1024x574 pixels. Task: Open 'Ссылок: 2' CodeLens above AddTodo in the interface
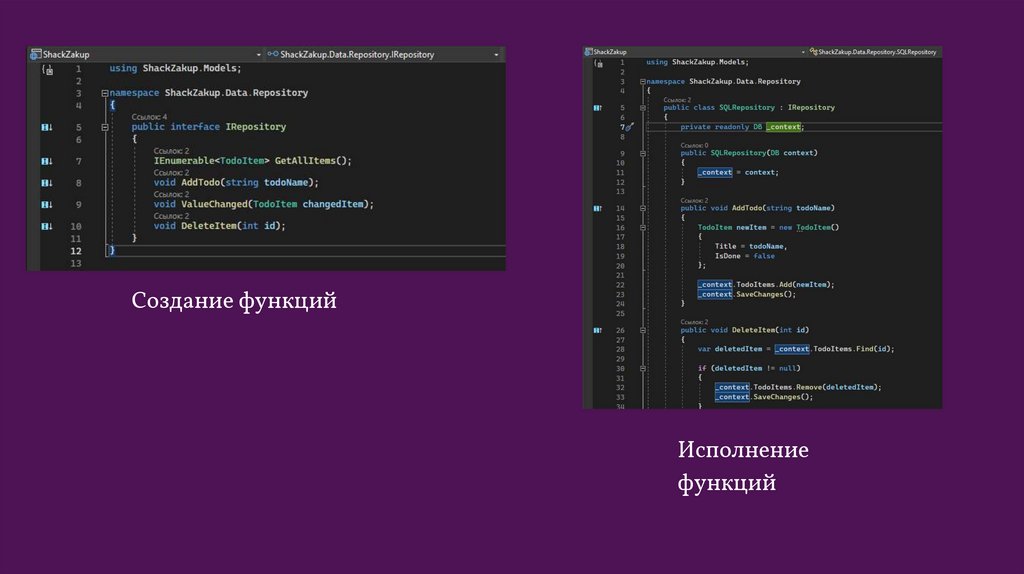171,172
